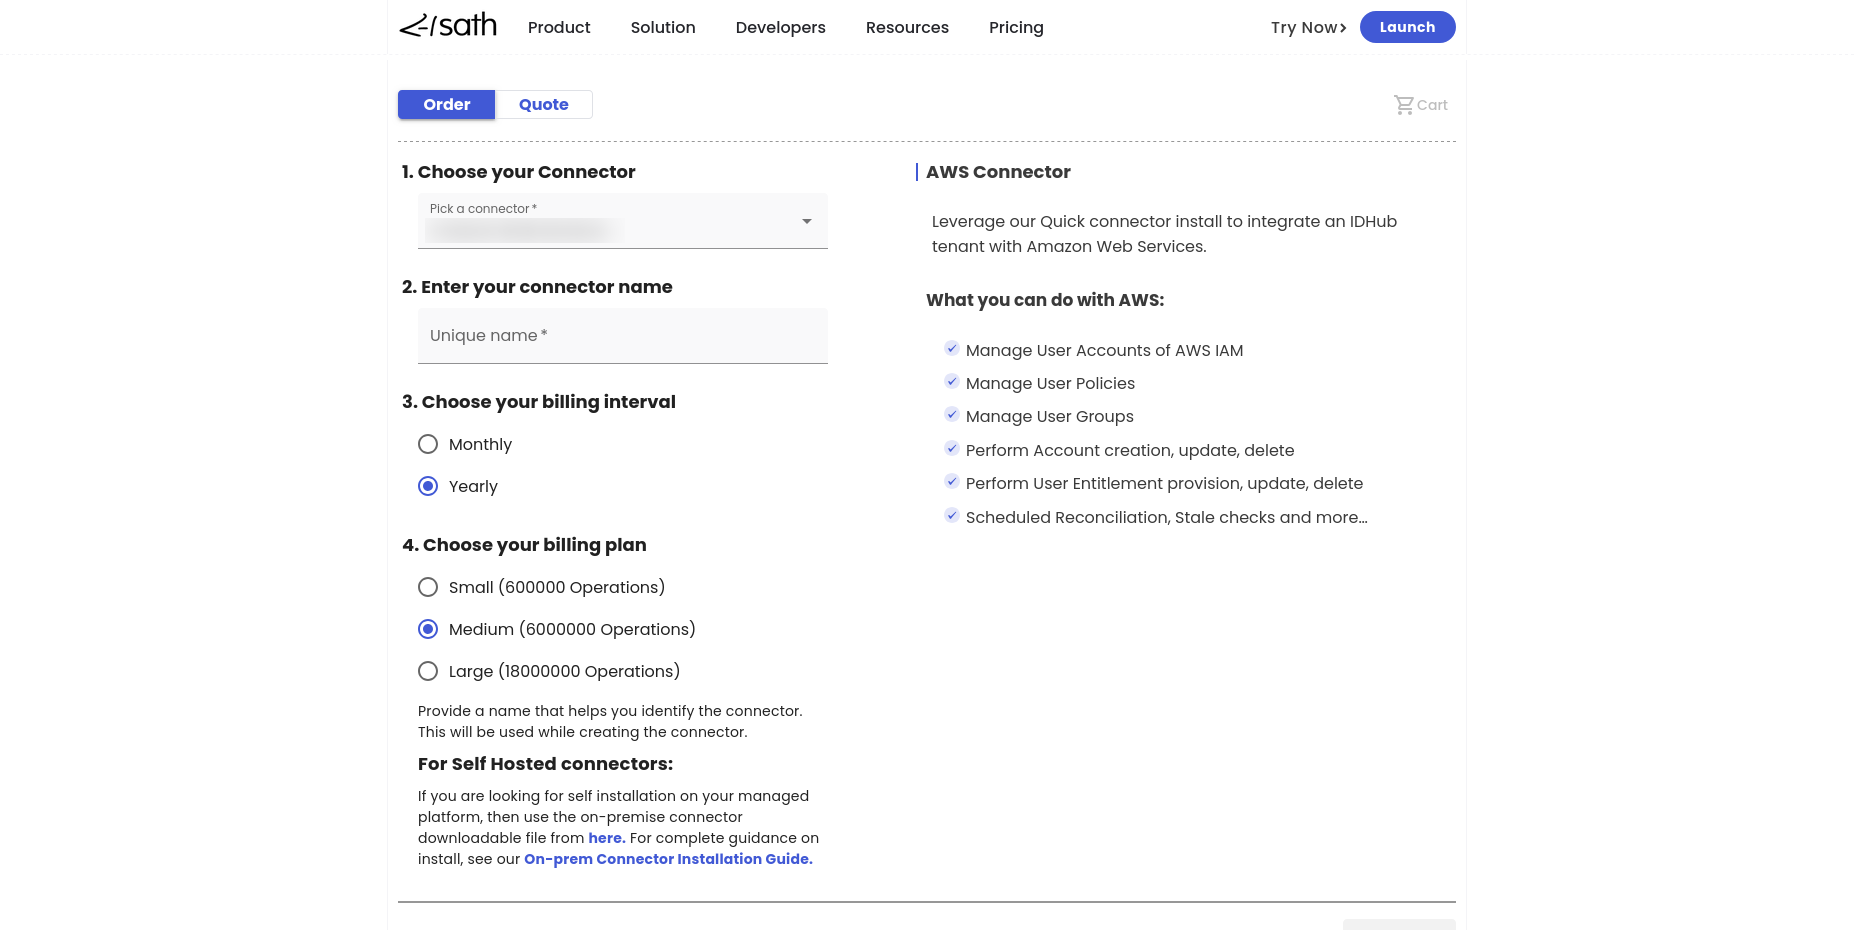Select the Monthly billing interval
The image size is (1854, 930).
coord(428,444)
